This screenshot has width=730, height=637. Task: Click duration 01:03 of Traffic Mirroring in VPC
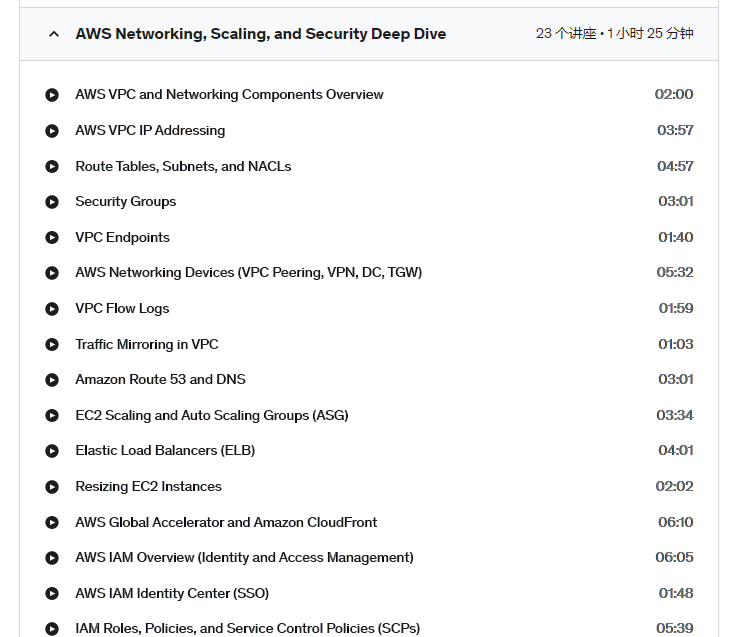click(x=676, y=344)
